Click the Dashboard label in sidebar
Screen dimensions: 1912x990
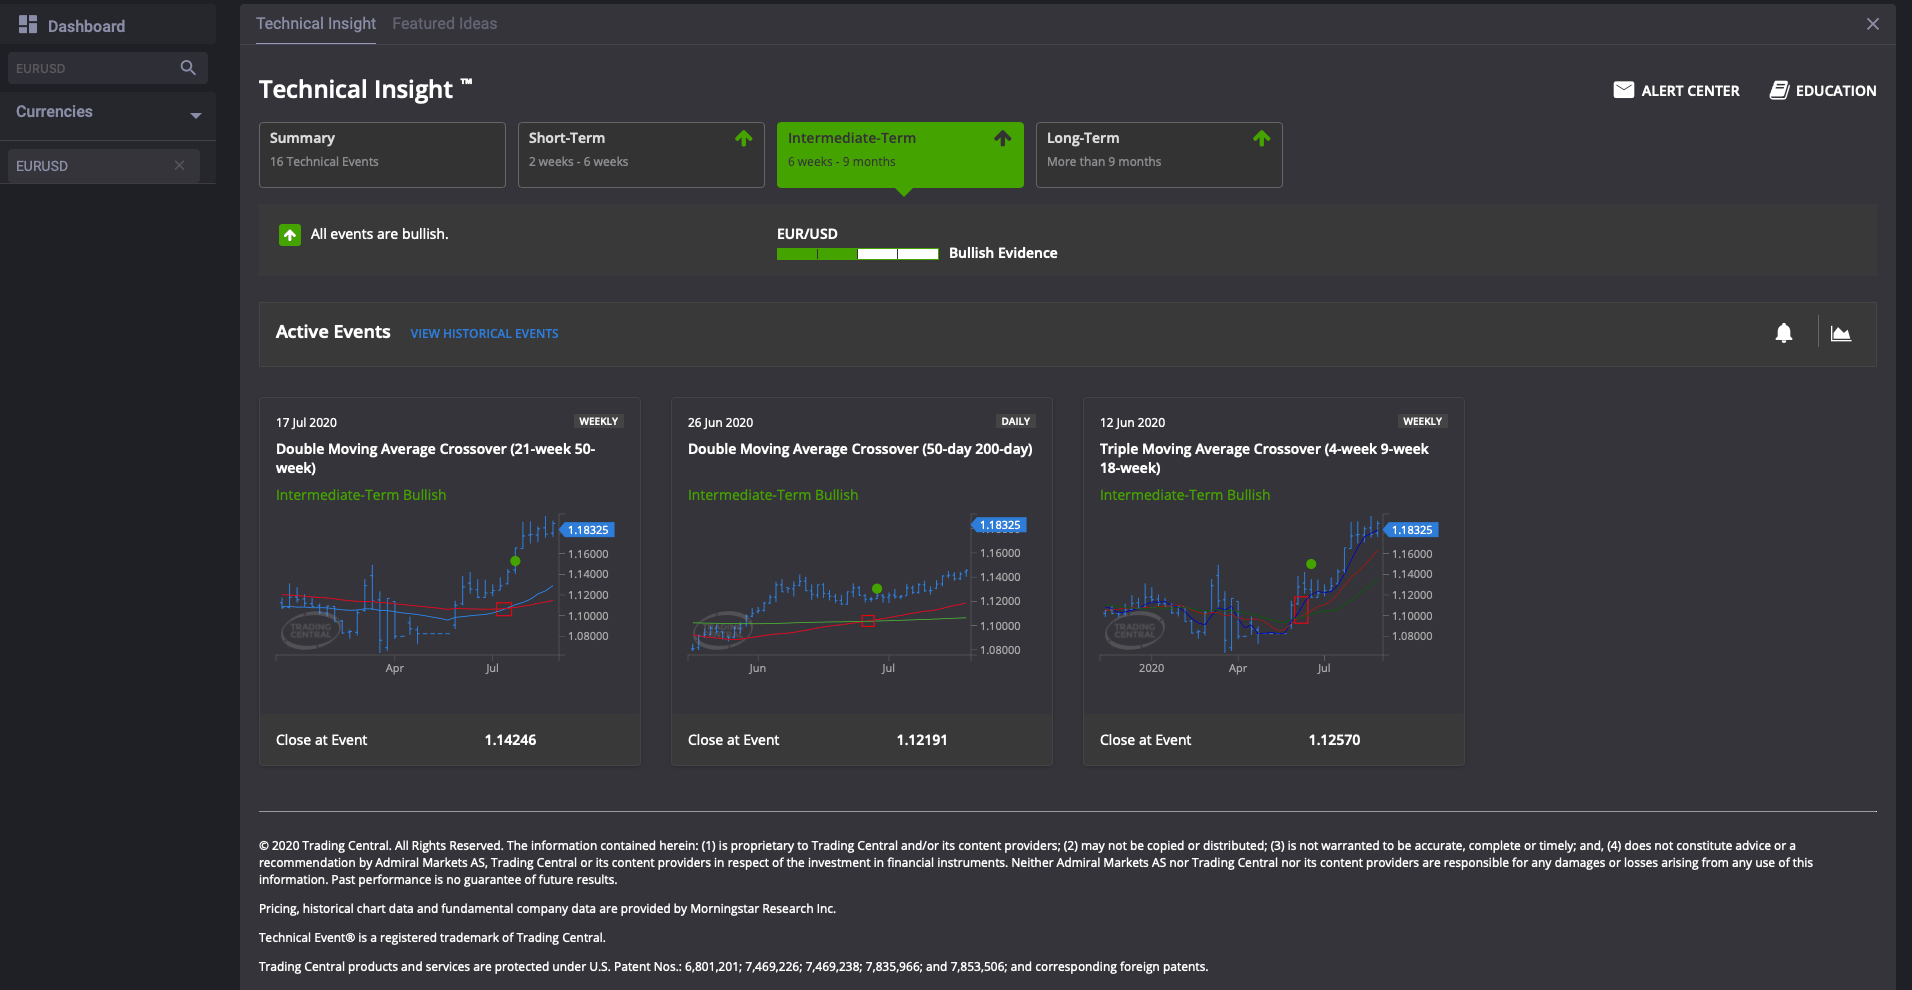[86, 26]
